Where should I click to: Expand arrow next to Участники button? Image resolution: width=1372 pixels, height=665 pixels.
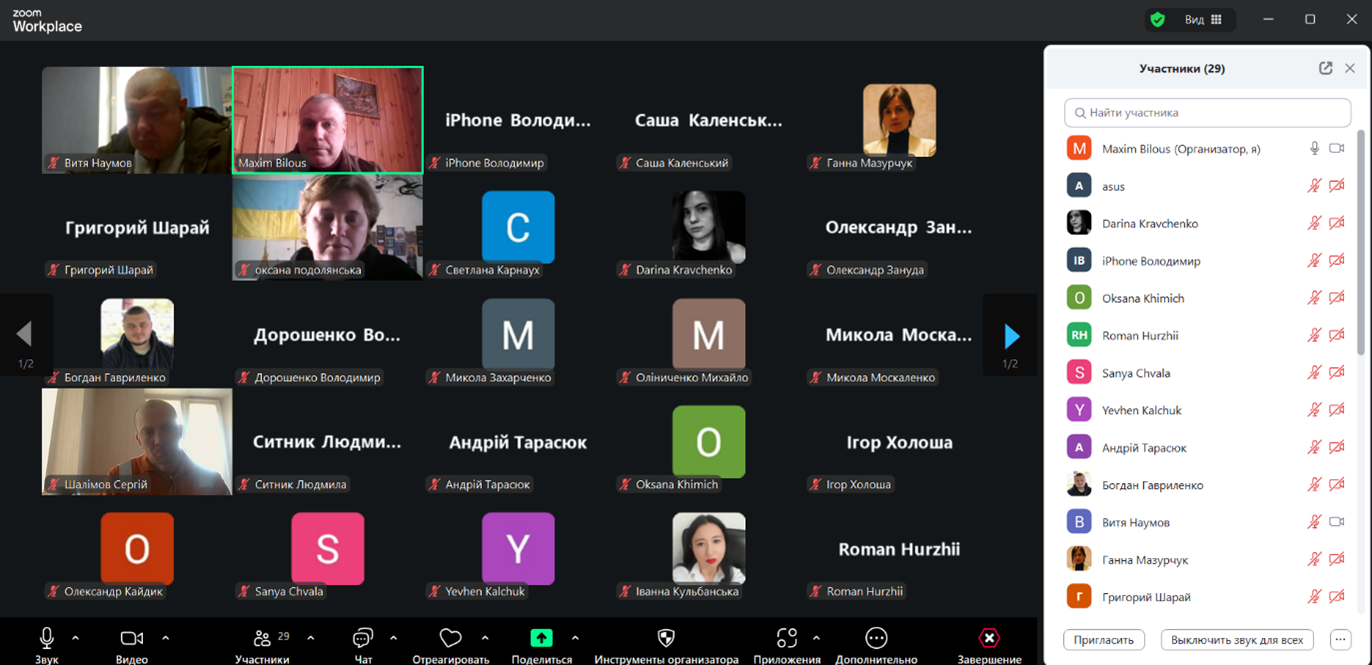tap(311, 638)
